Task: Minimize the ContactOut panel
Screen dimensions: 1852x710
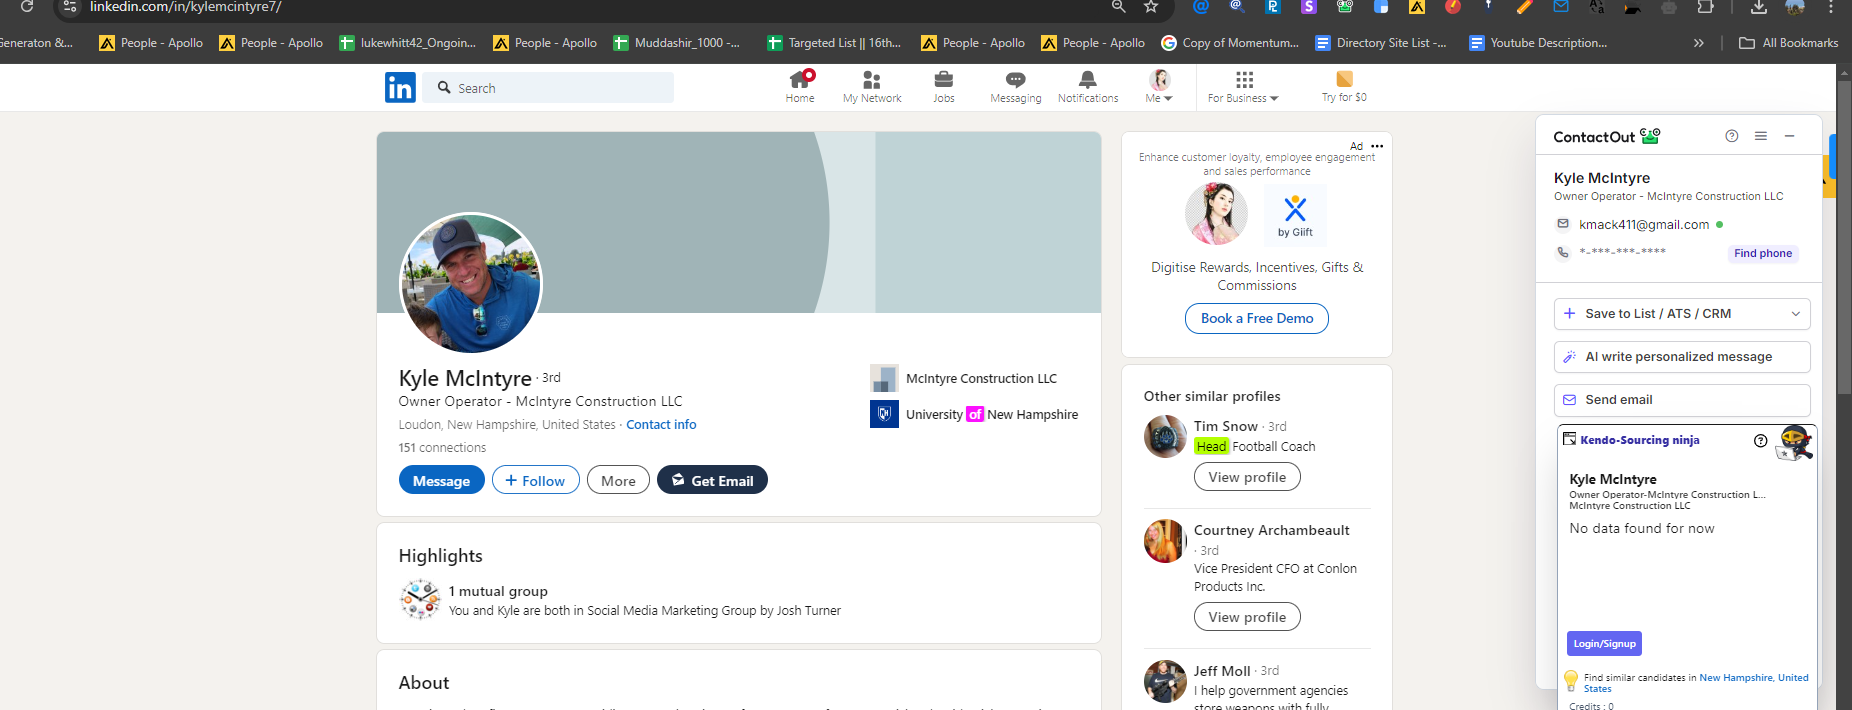Action: pos(1790,136)
